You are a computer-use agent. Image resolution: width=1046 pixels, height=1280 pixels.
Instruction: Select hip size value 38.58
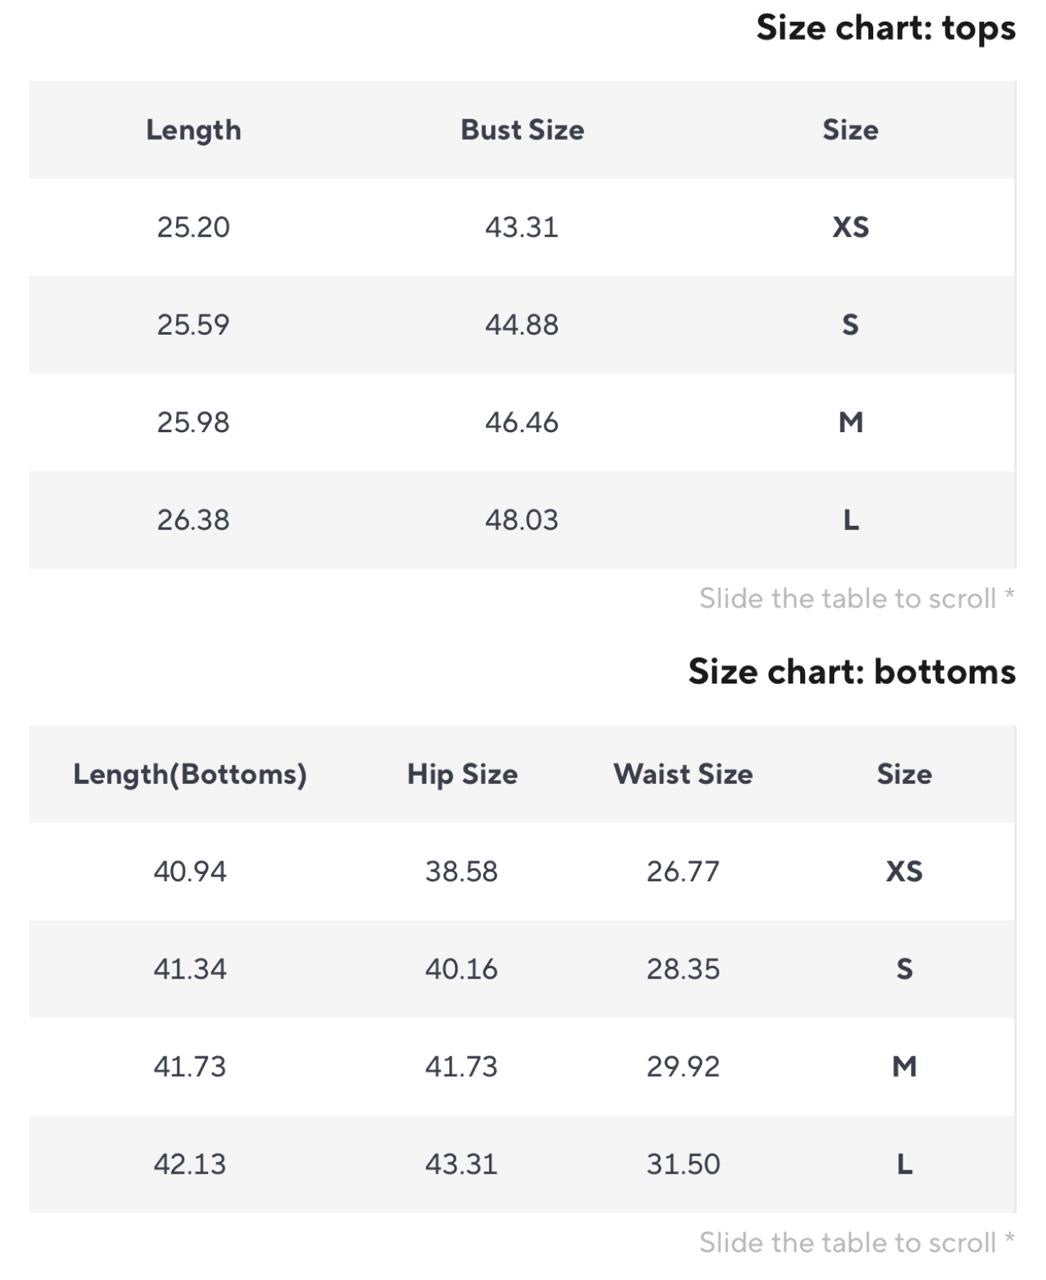pos(461,871)
